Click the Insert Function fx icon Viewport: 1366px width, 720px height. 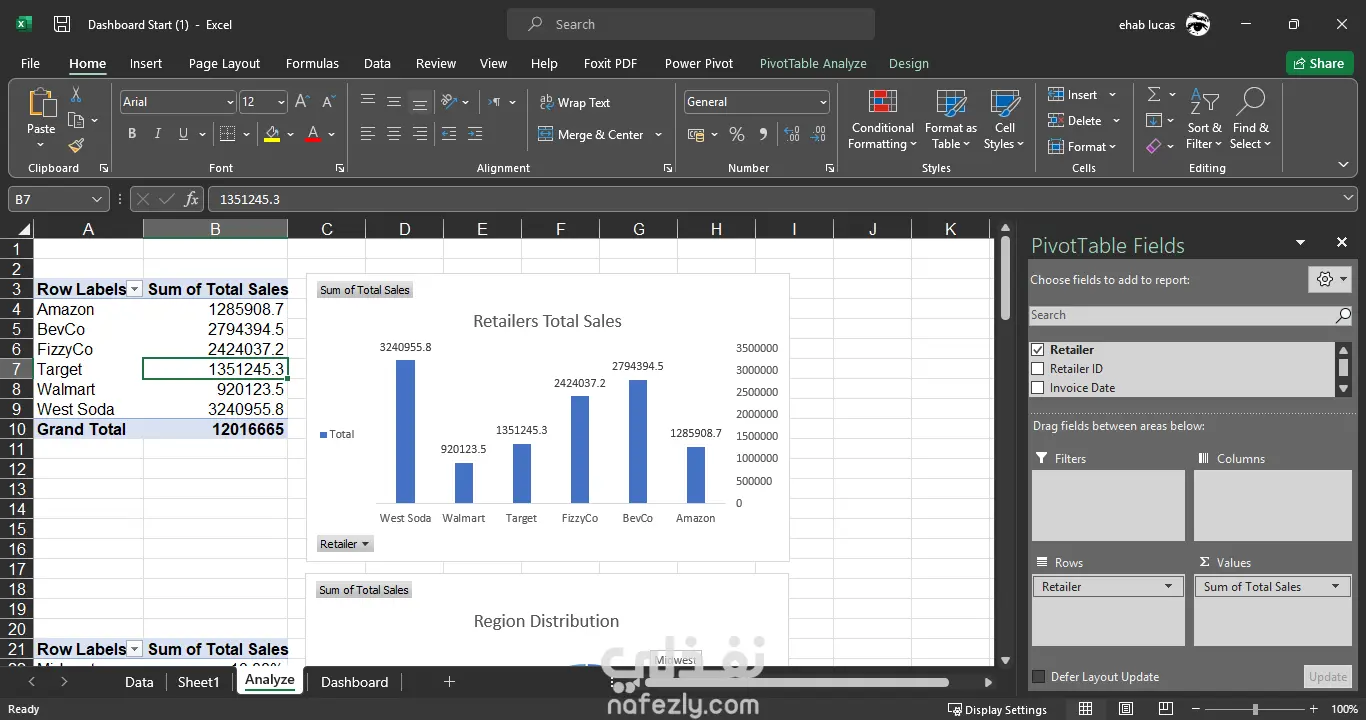coord(192,199)
